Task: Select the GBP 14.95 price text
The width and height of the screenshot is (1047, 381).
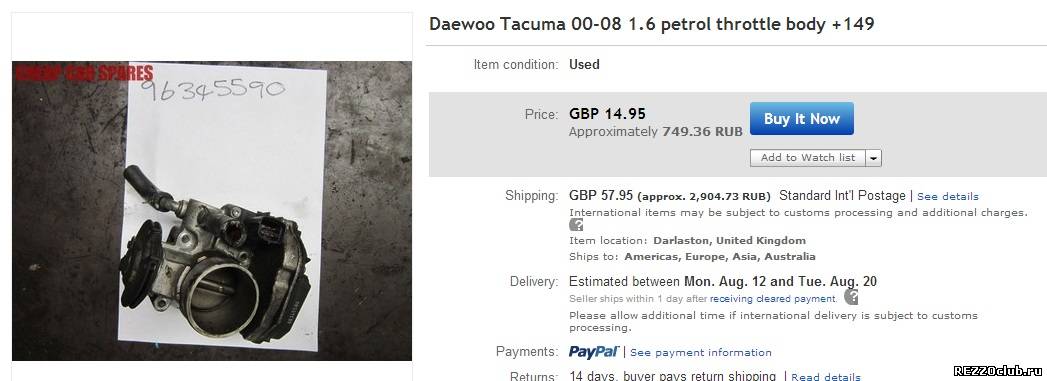Action: [607, 114]
